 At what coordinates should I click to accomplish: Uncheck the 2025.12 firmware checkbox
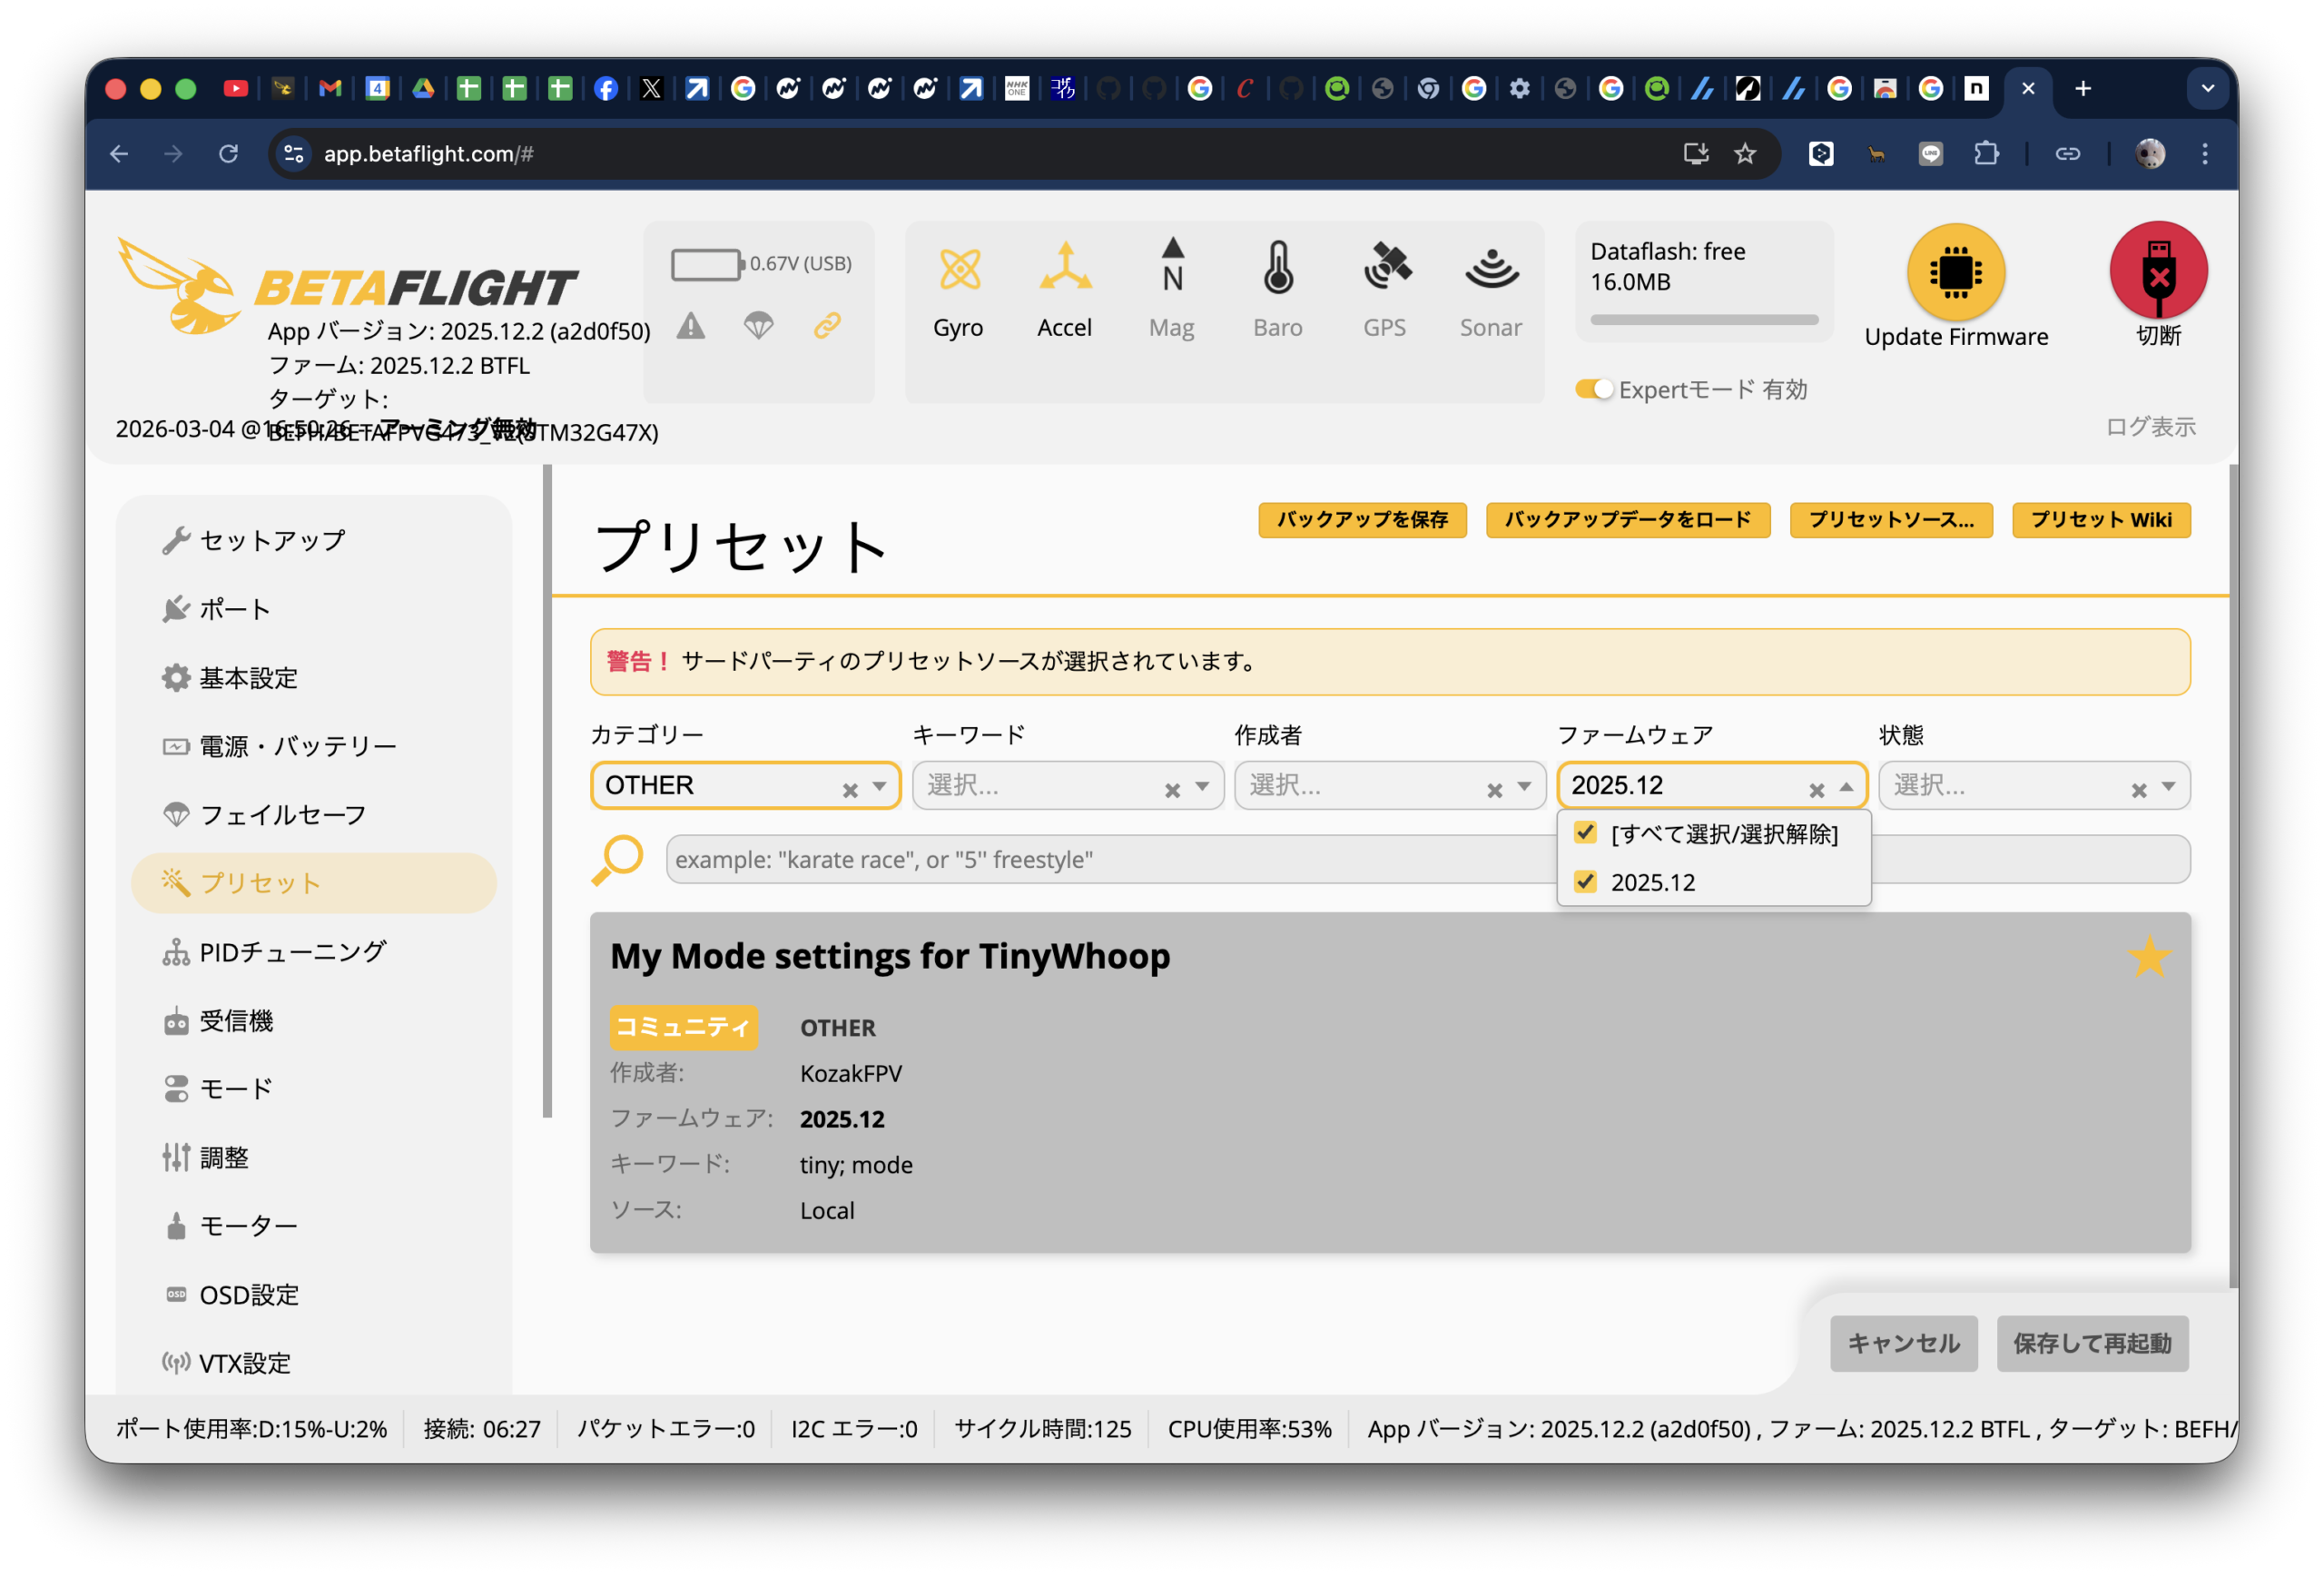[1585, 881]
